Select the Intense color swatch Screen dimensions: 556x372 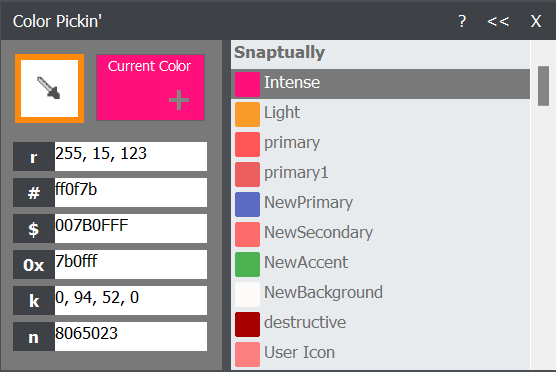click(x=247, y=84)
